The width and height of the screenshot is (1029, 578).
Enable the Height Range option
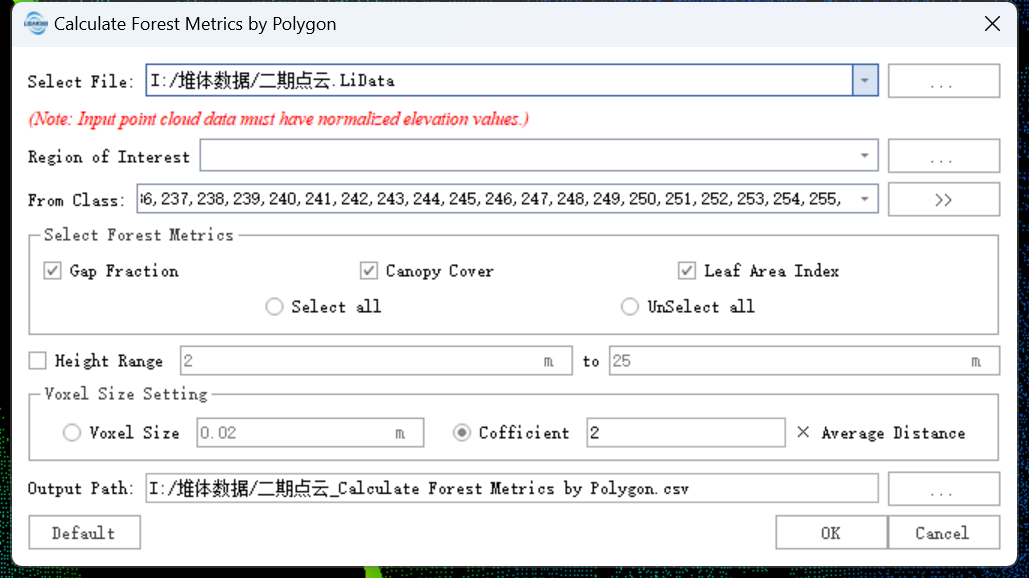point(37,360)
